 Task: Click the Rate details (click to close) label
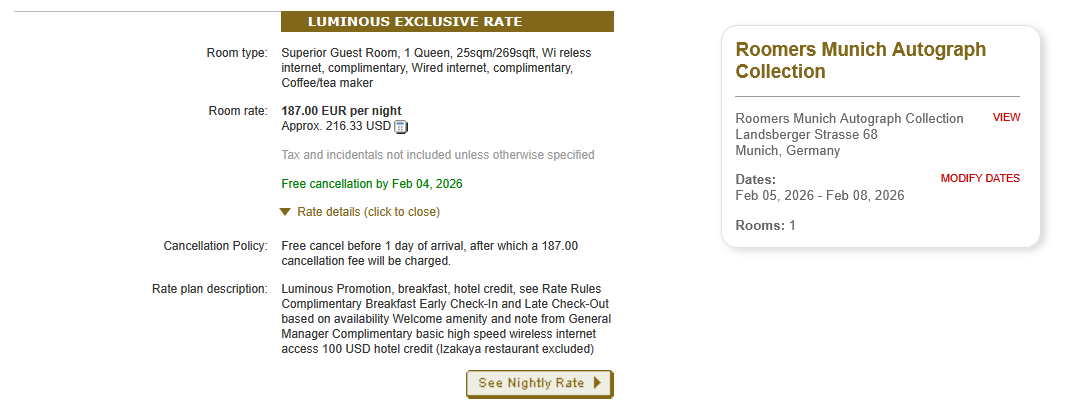tap(368, 212)
